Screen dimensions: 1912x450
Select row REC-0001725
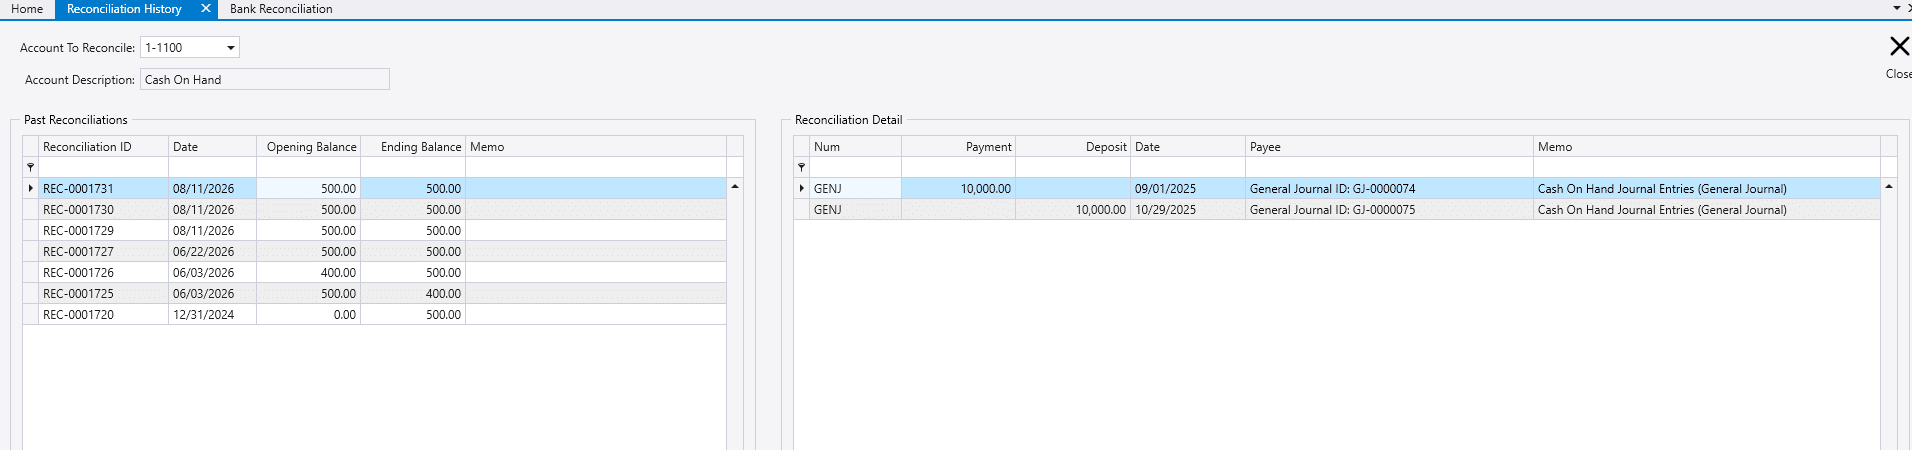[375, 293]
